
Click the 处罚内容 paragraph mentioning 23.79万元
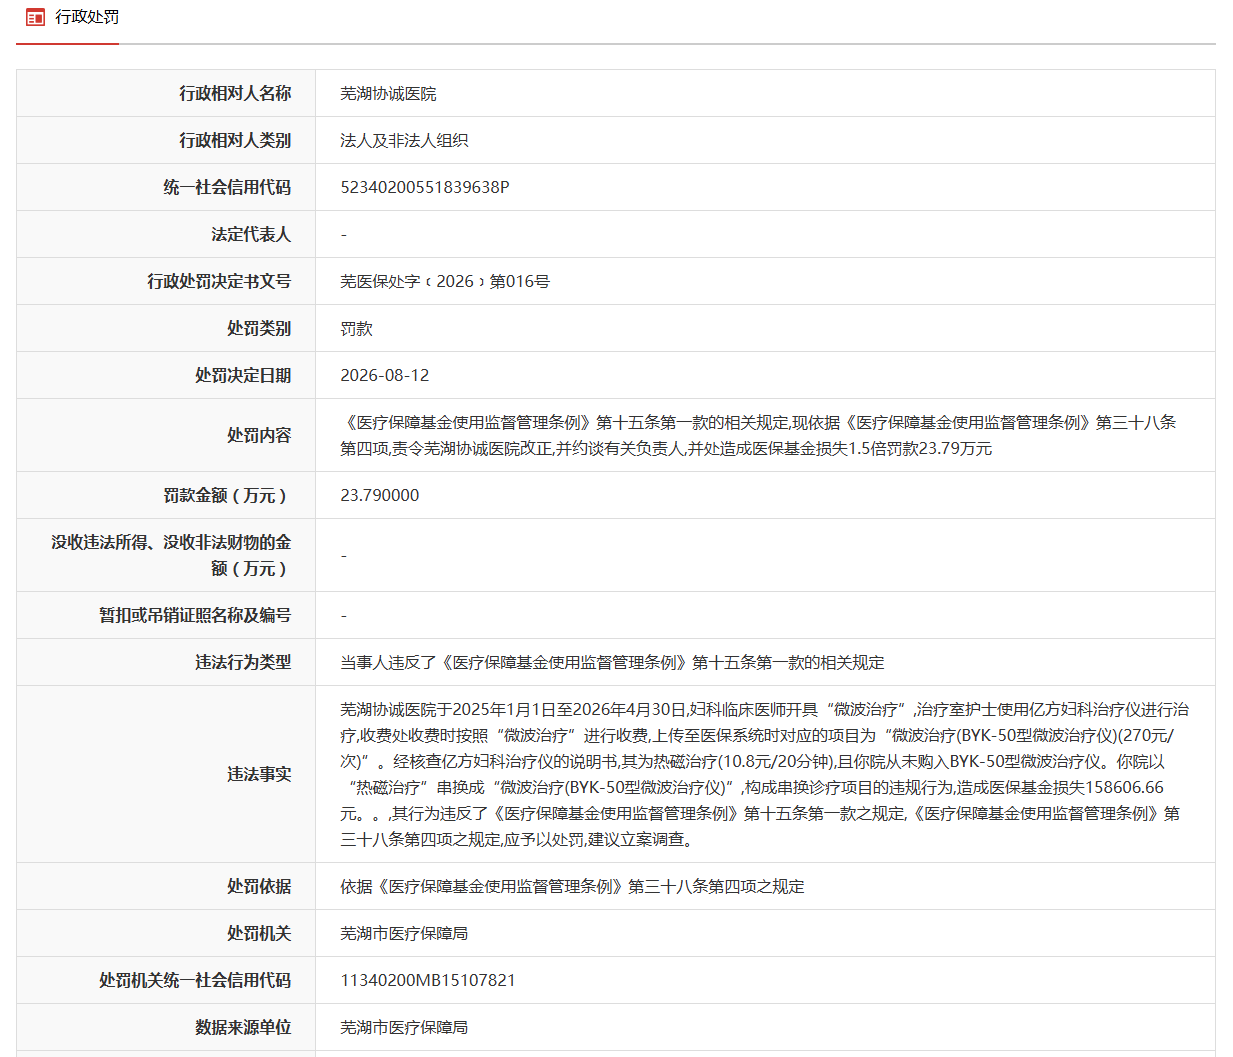coord(758,435)
